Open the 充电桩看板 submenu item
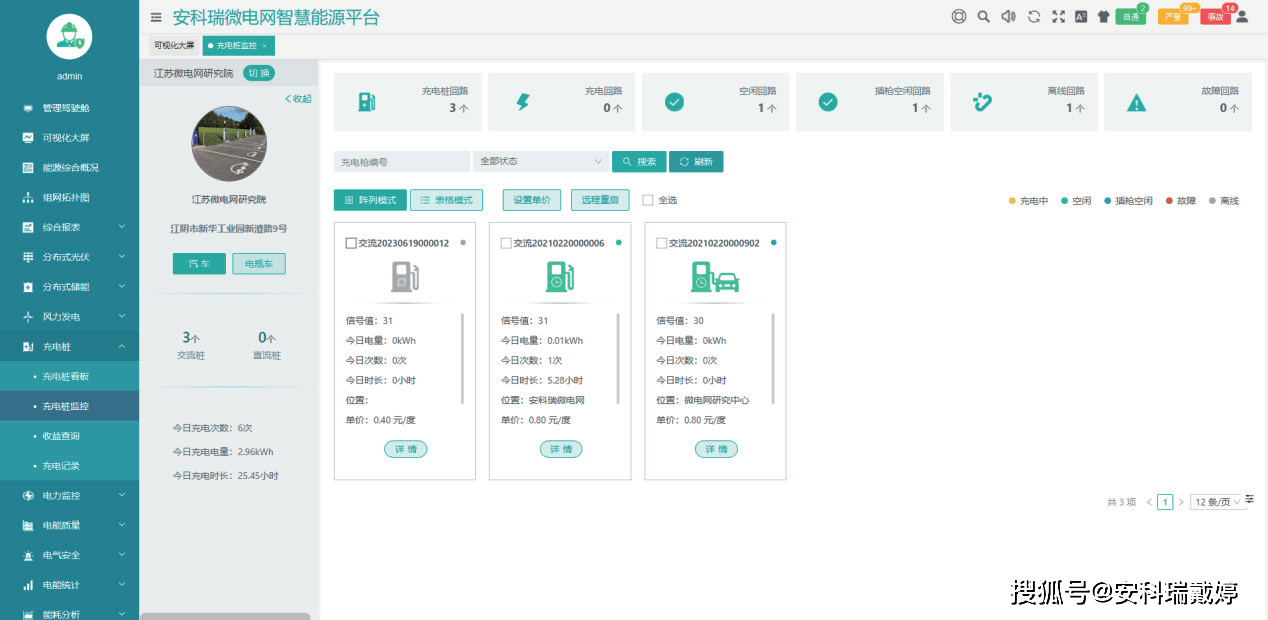Viewport: 1268px width, 620px height. tap(69, 376)
